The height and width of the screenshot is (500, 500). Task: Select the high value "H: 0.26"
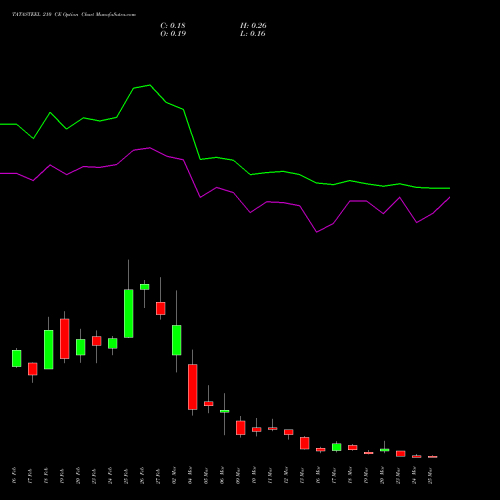pos(253,26)
